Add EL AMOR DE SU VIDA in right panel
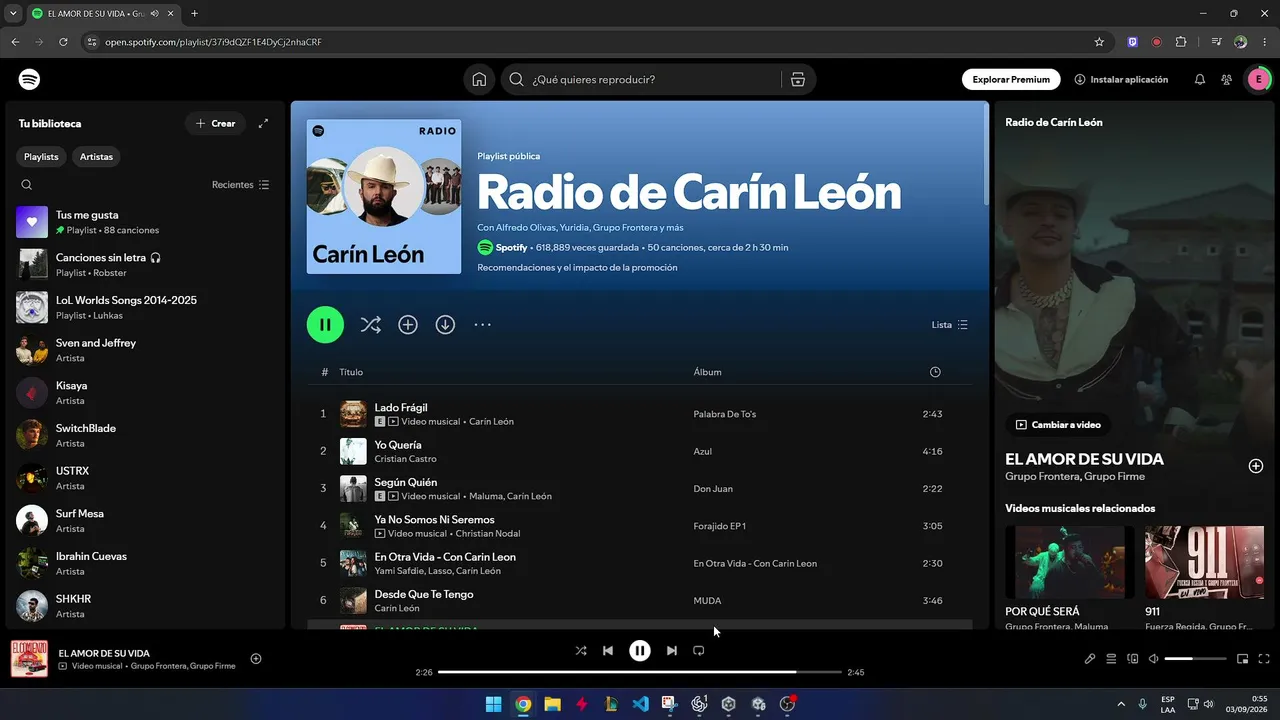 1256,466
